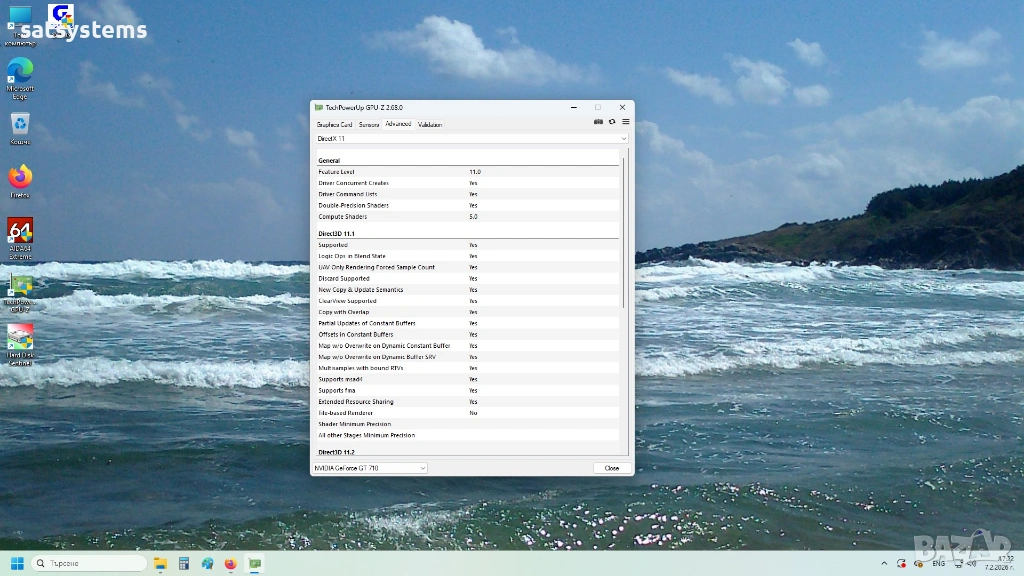Open Calculator from the taskbar
The height and width of the screenshot is (576, 1024).
[x=184, y=563]
